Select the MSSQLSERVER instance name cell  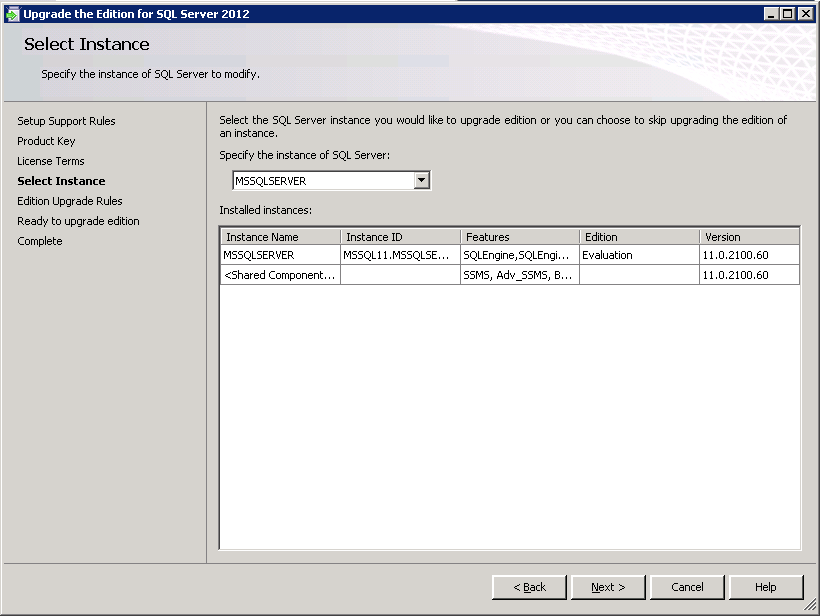pyautogui.click(x=281, y=255)
